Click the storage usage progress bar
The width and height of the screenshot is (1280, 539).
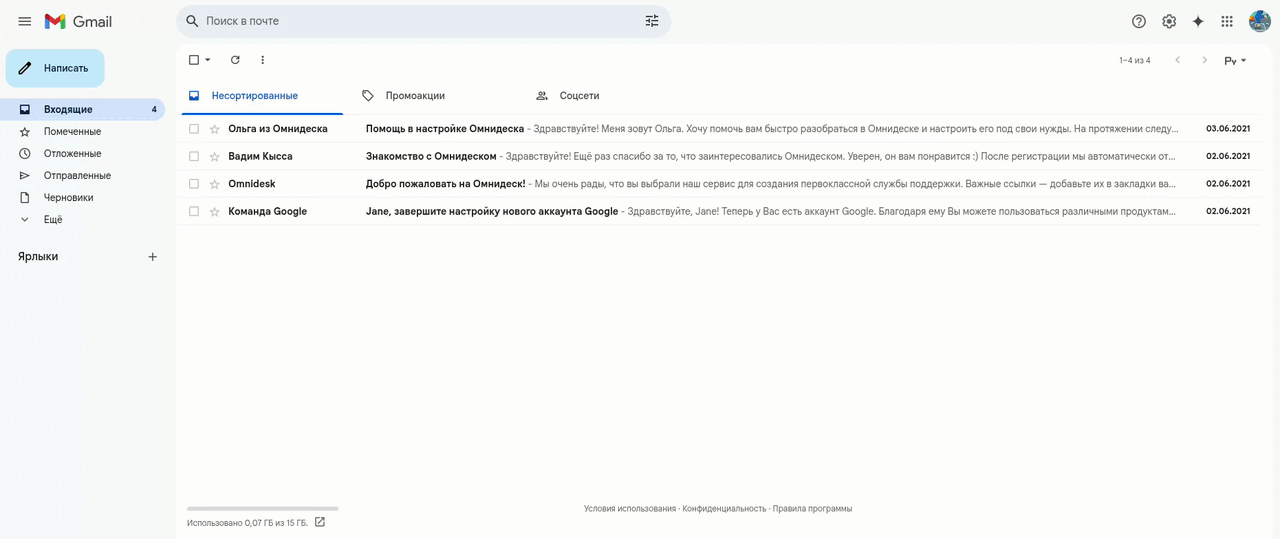[263, 509]
